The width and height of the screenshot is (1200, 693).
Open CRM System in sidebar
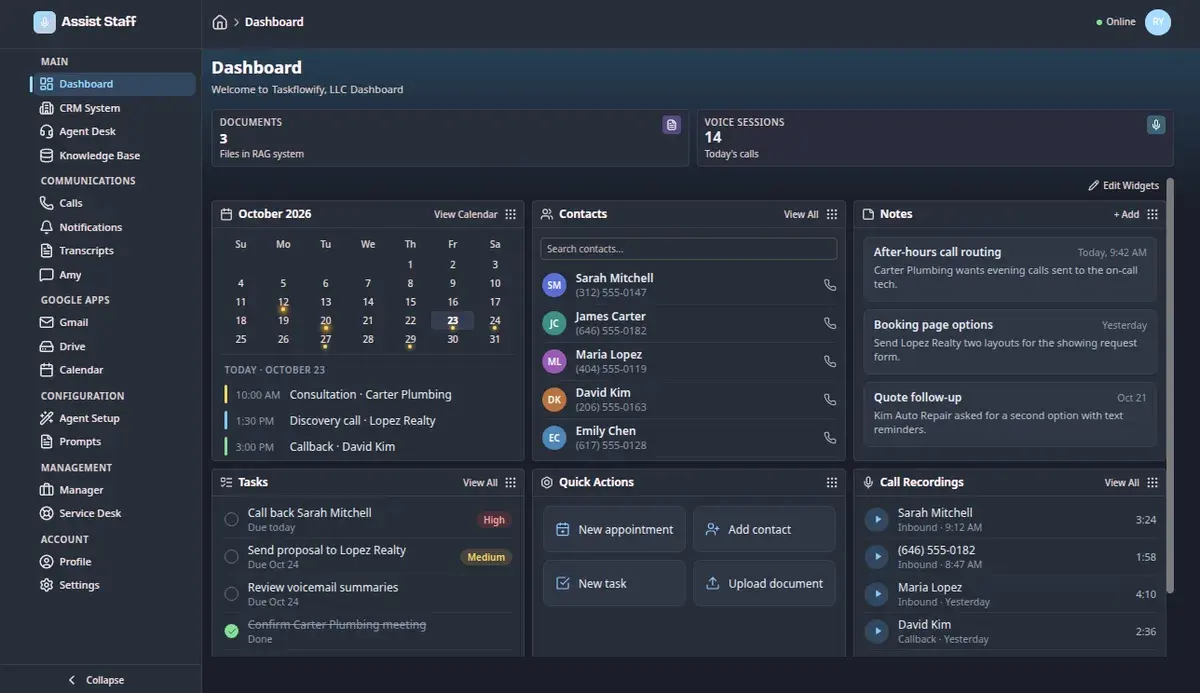point(113,108)
